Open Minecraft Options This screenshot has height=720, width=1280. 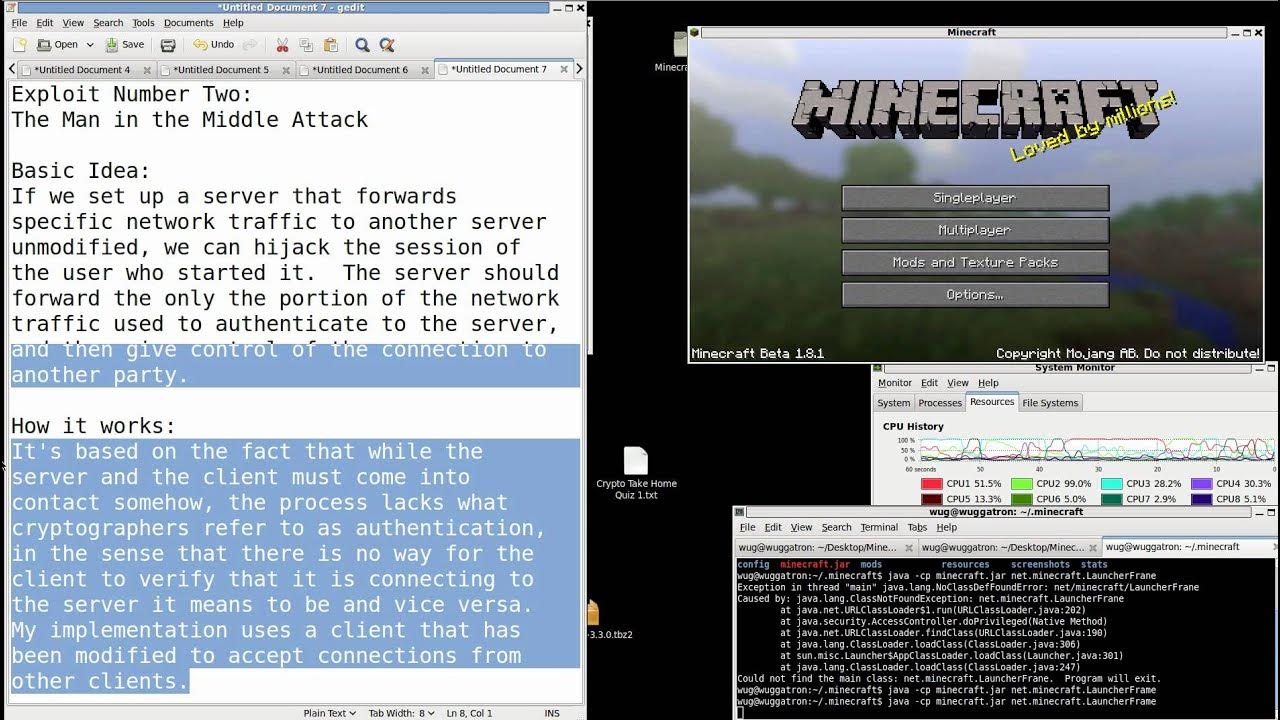point(975,295)
